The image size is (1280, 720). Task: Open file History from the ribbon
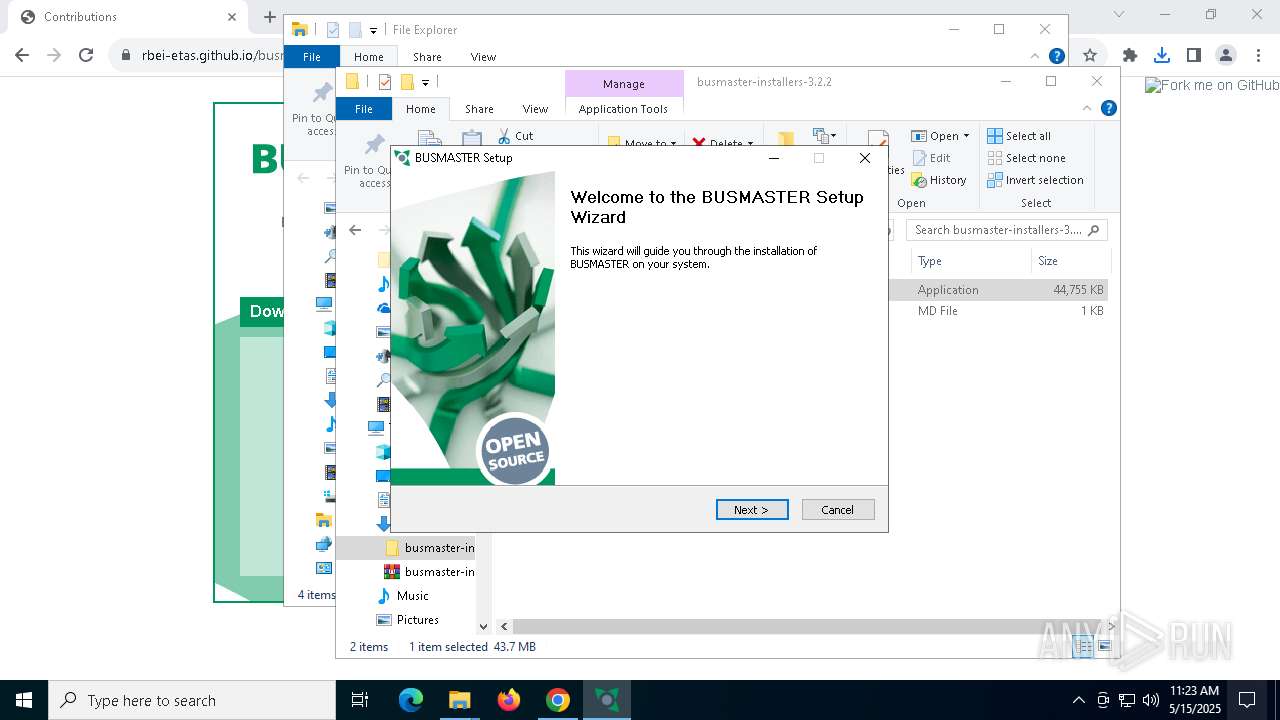(938, 180)
